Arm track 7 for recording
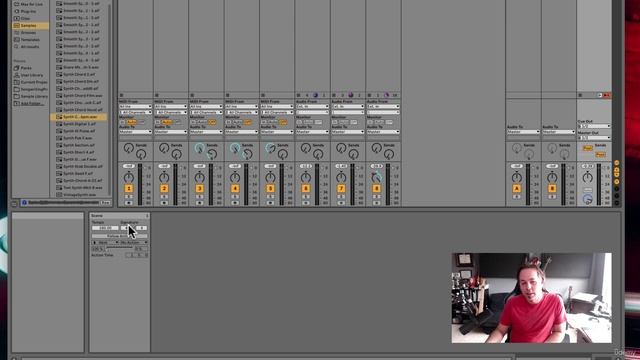This screenshot has height=360, width=640. click(x=341, y=202)
